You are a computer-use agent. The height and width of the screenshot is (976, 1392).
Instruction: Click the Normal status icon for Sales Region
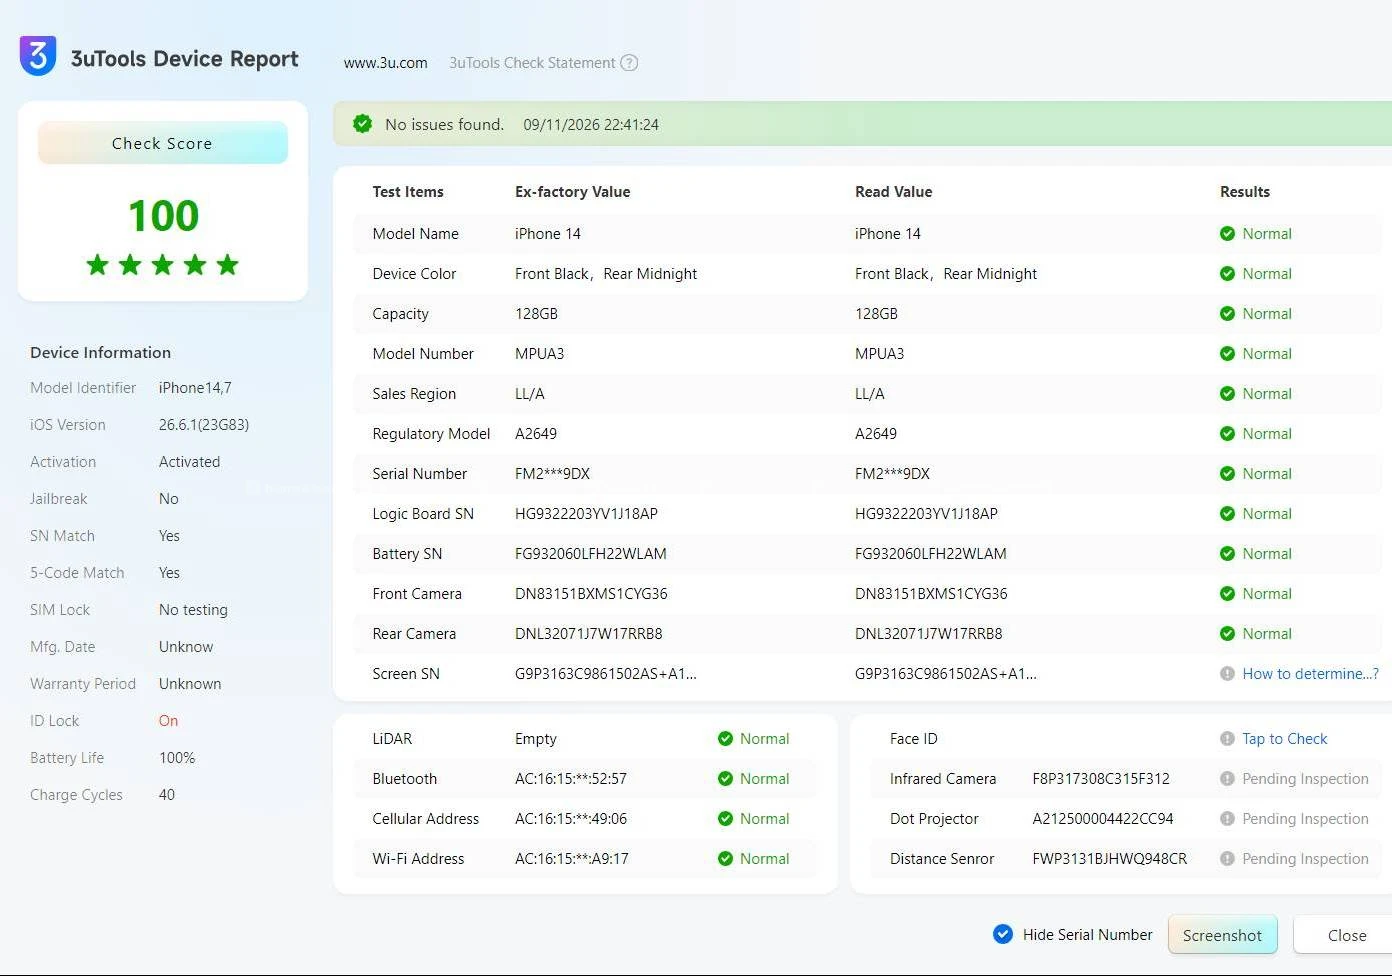(1227, 394)
